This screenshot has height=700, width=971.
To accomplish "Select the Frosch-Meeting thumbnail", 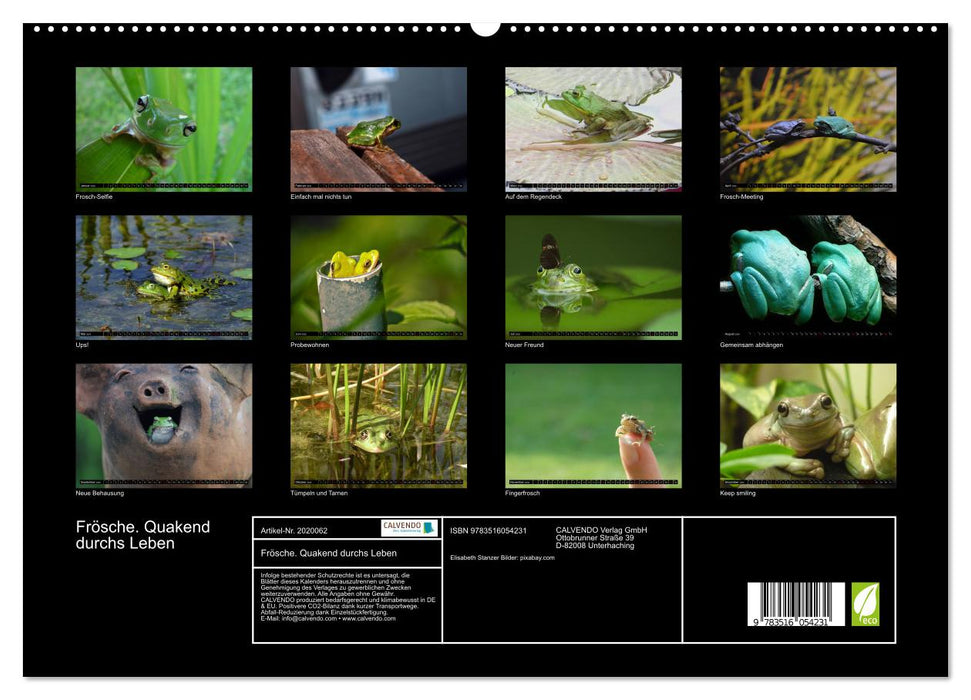I will [808, 129].
